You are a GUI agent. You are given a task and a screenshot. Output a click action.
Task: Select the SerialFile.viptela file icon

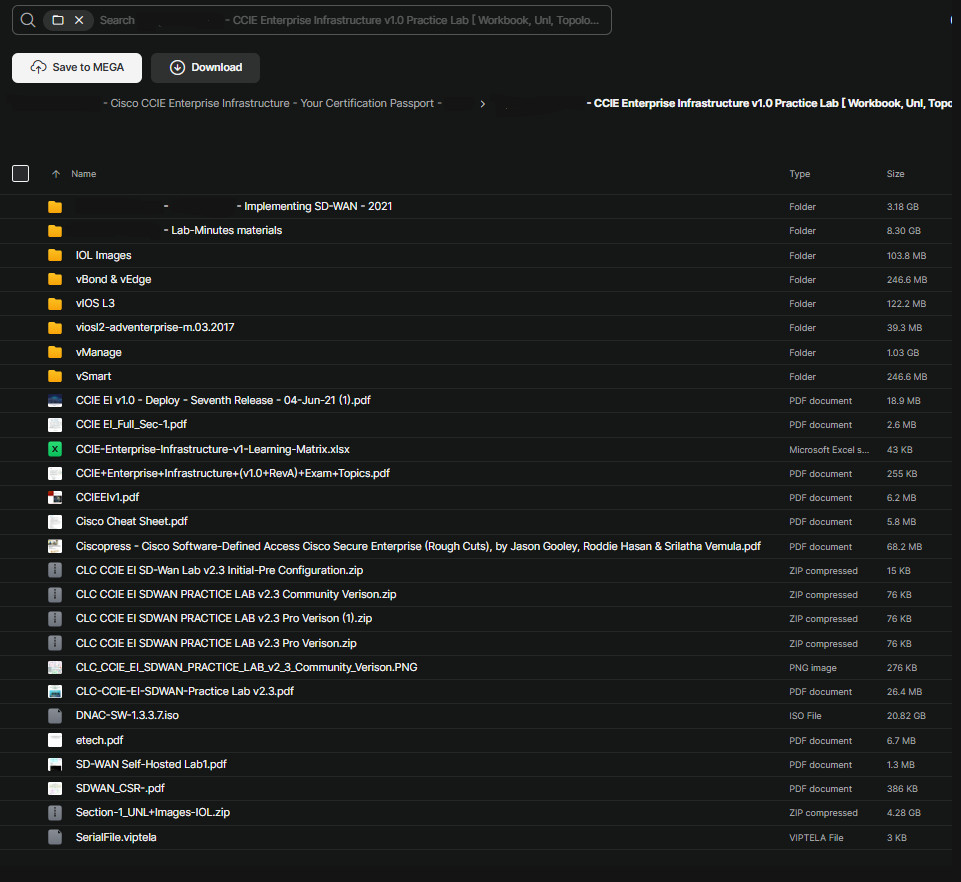click(x=55, y=837)
